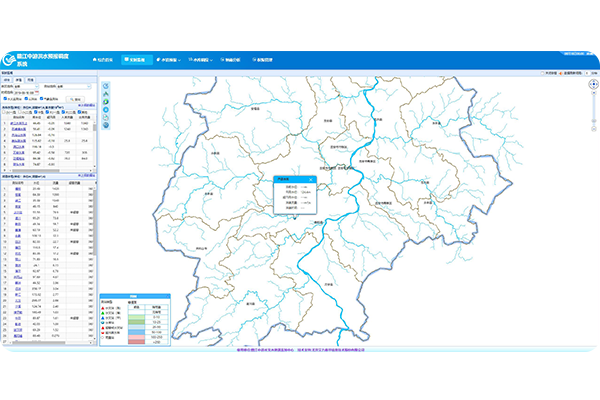The image size is (600, 400).
Task: Select the second tool in the map toolbar
Action: [x=105, y=95]
